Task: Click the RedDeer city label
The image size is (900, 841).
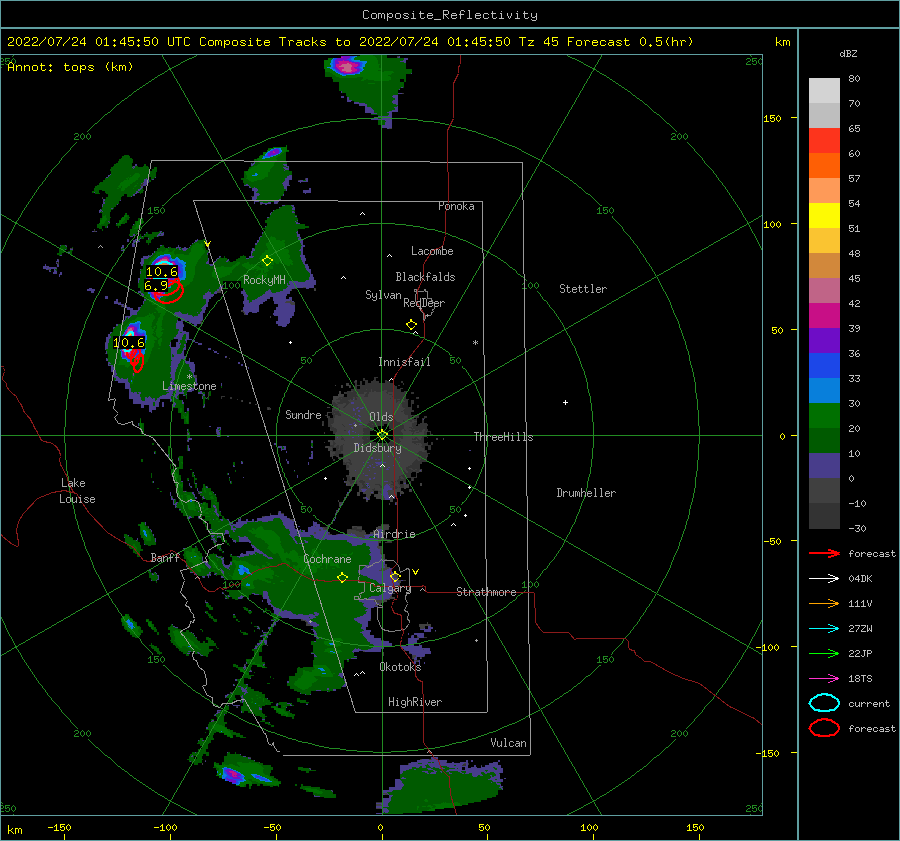Action: pyautogui.click(x=424, y=303)
